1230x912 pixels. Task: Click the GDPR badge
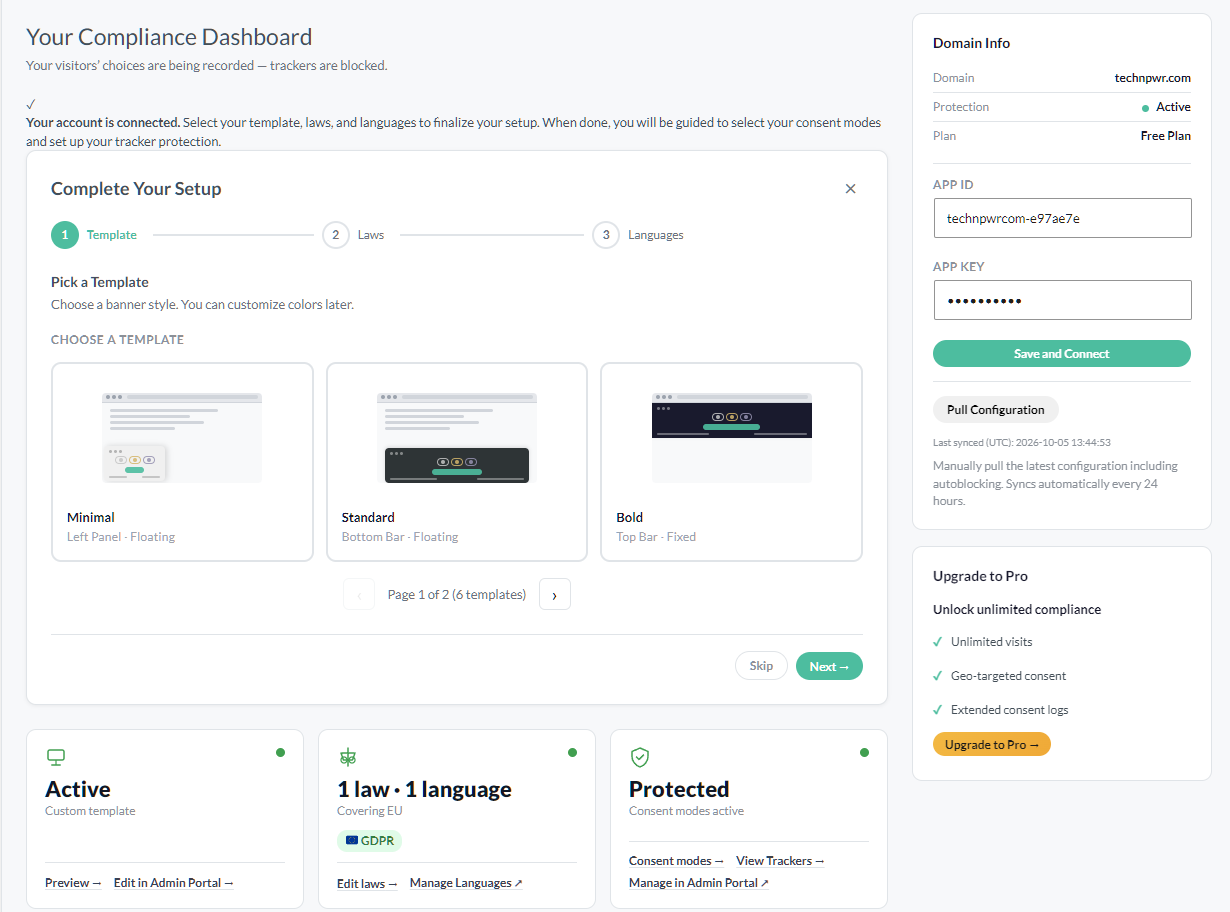click(369, 841)
